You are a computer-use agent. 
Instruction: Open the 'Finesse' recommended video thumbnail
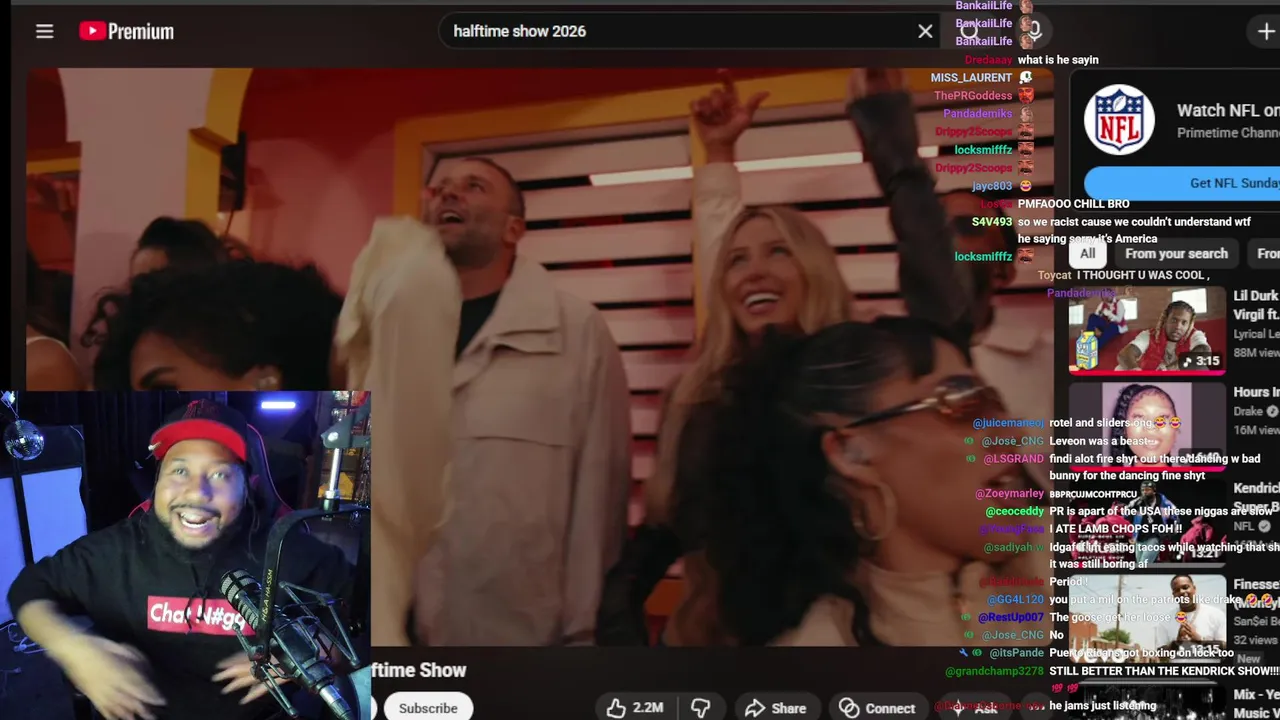1147,617
